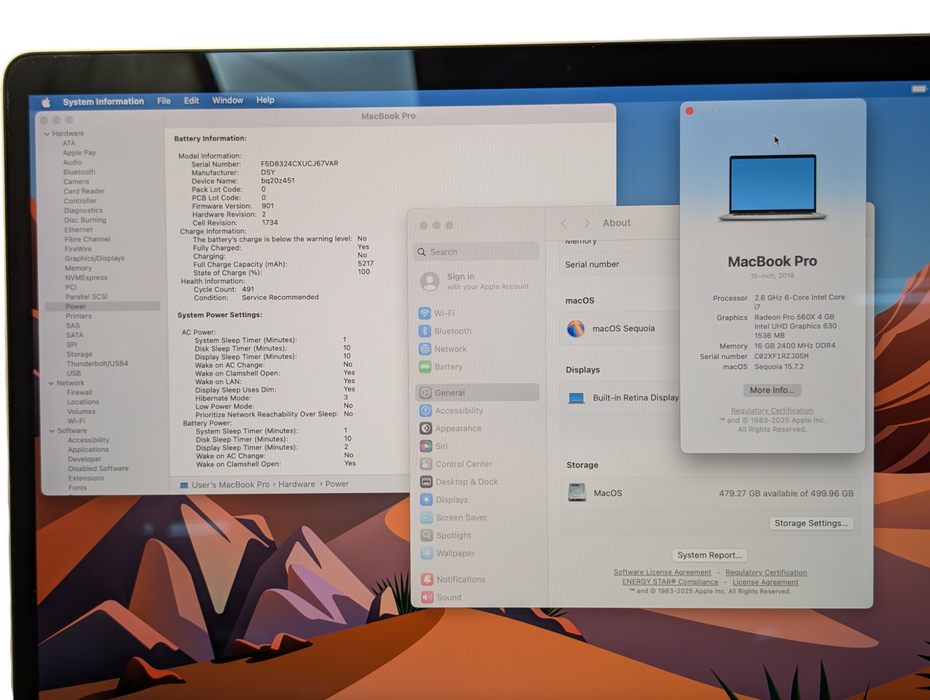Select Power in Hardware list
The height and width of the screenshot is (700, 930).
(103, 307)
